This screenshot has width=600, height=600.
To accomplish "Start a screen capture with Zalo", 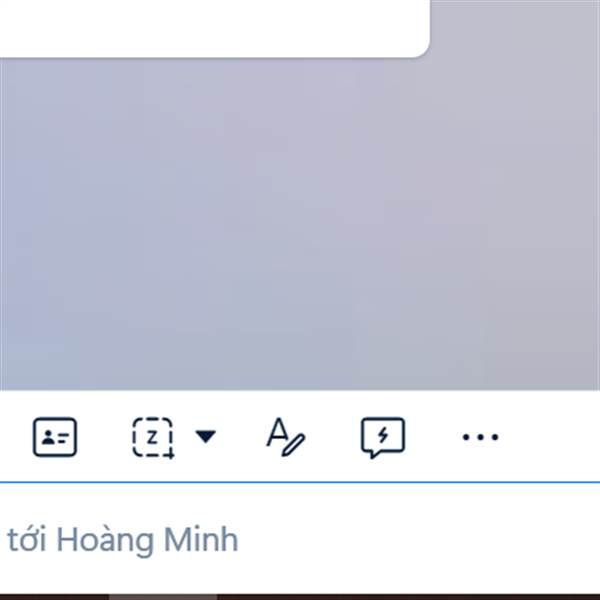I will [153, 437].
